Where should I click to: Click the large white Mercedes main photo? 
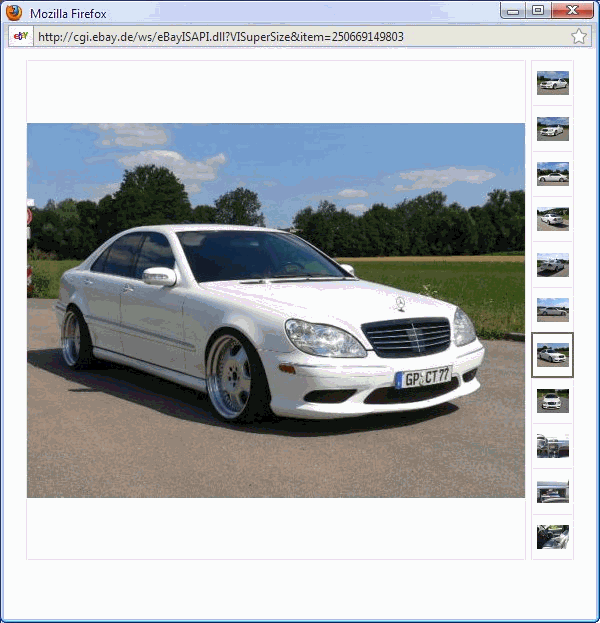(x=276, y=310)
